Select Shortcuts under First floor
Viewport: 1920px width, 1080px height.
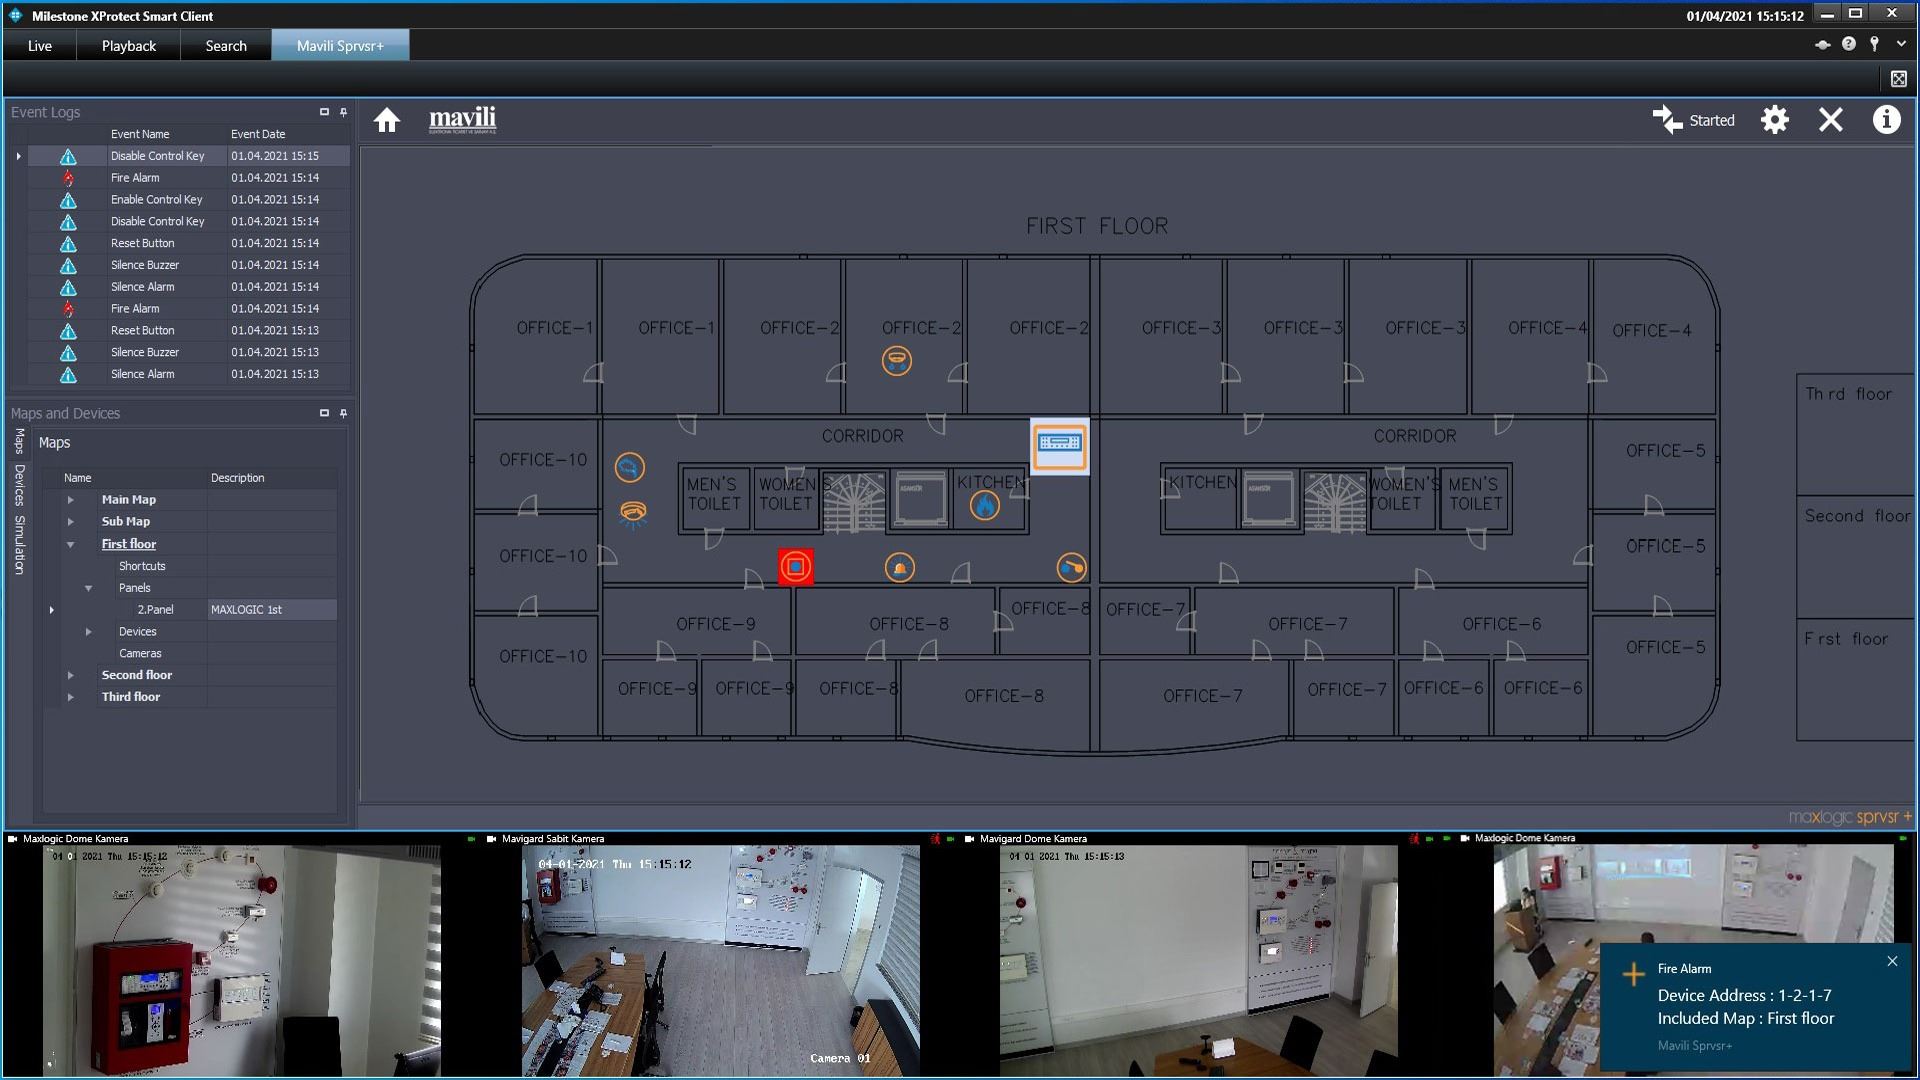142,566
